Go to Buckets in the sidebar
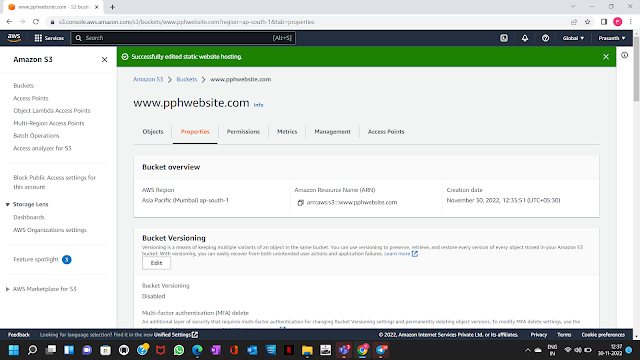640x360 pixels. click(24, 86)
